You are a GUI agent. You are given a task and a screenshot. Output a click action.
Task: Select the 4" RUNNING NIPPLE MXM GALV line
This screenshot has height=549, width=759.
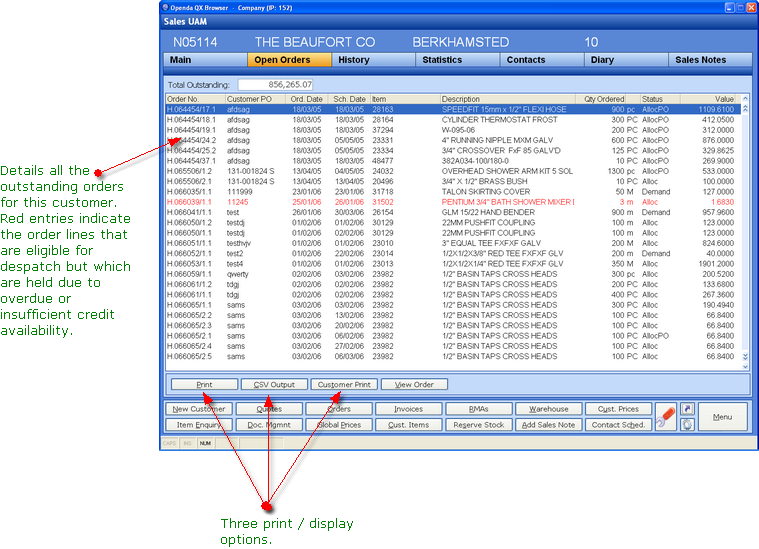(x=453, y=140)
